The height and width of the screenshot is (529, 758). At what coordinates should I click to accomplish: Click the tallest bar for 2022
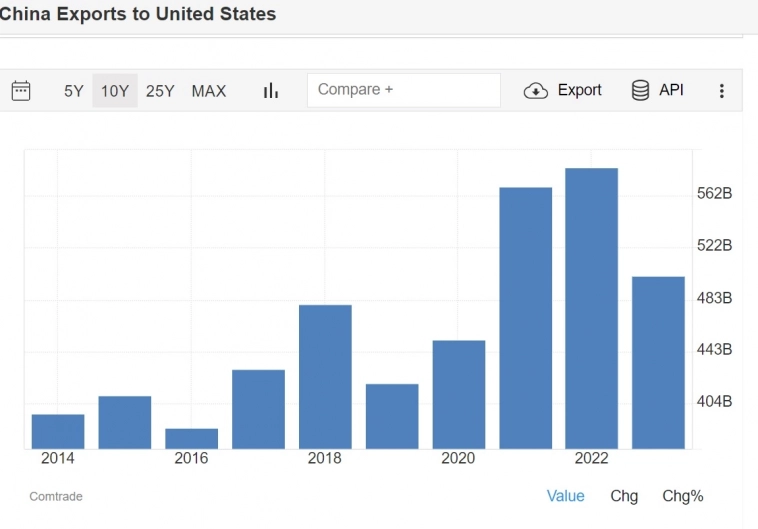[x=591, y=308]
